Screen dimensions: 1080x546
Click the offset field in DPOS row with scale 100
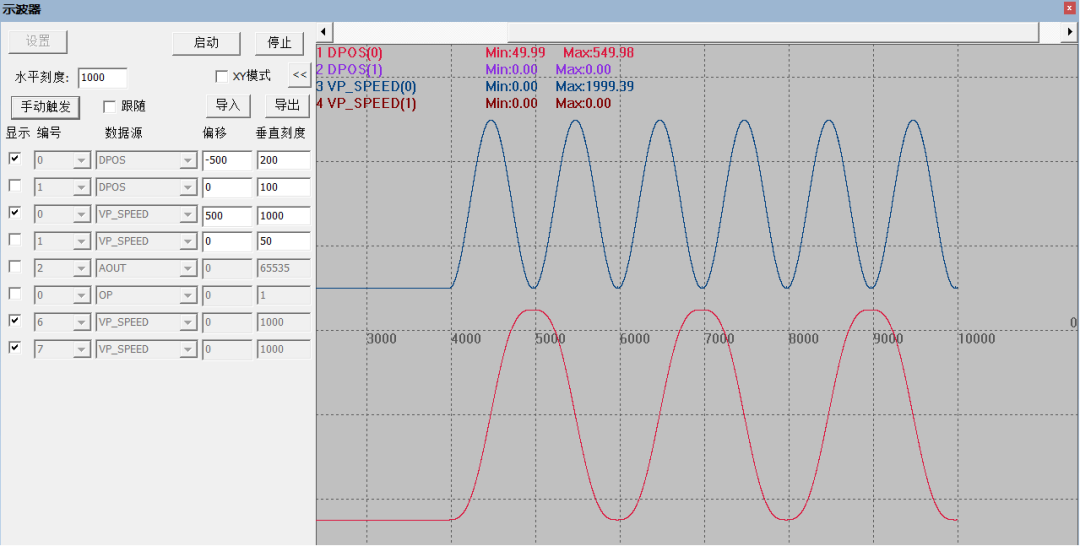coord(227,187)
